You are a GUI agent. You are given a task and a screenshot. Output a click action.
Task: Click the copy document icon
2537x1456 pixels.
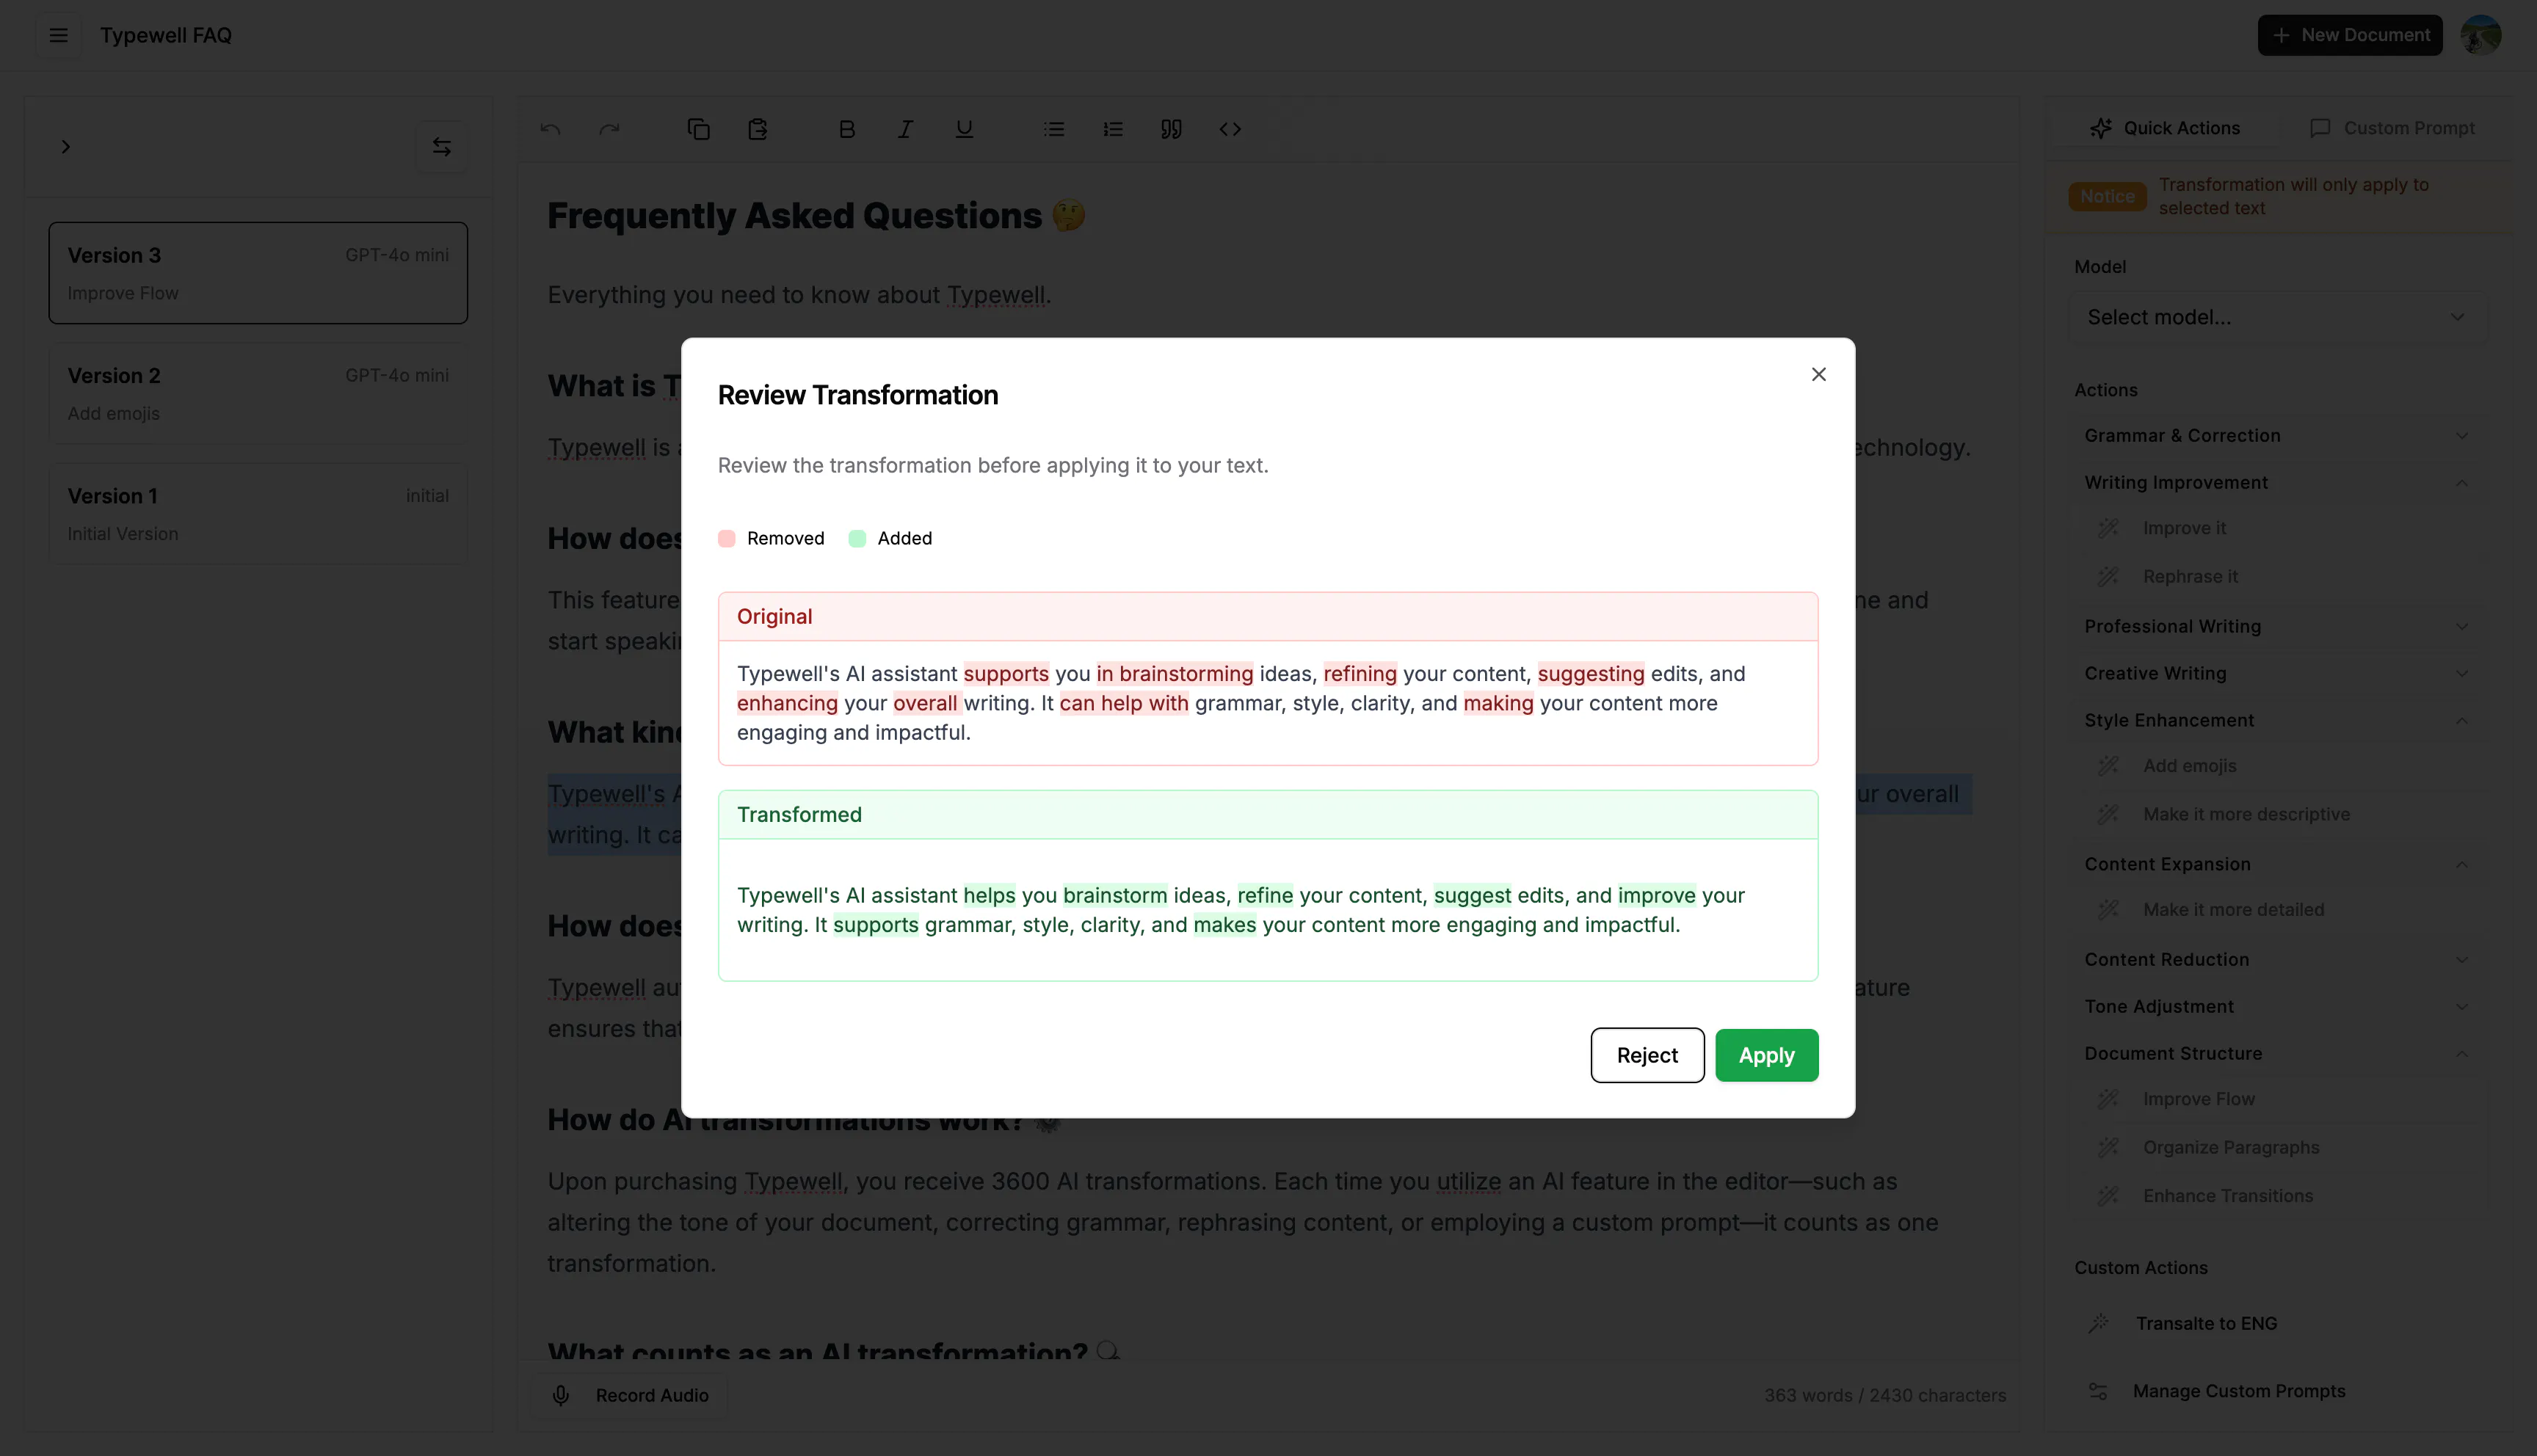[698, 129]
